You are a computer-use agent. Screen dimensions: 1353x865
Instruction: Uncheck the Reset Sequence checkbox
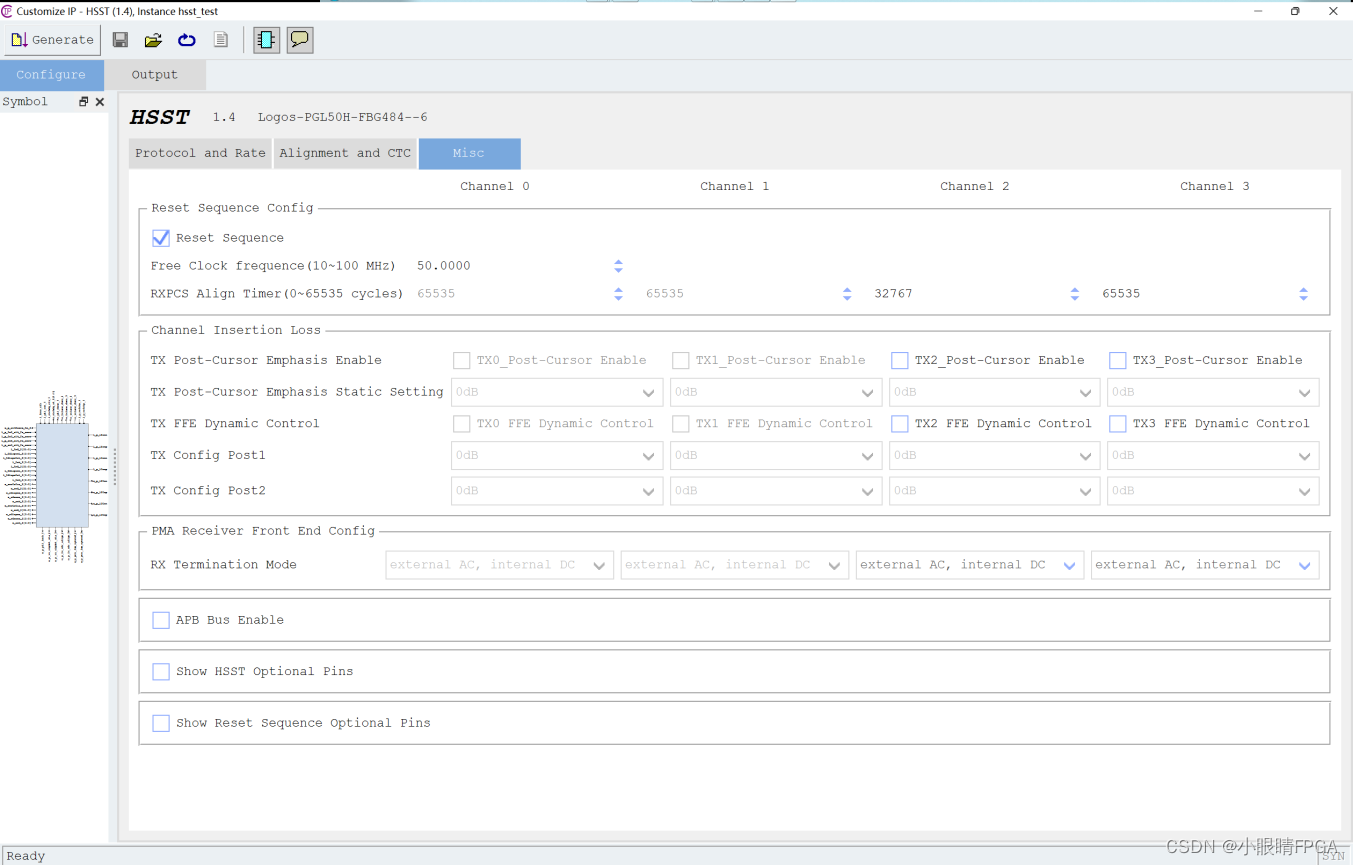coord(160,238)
